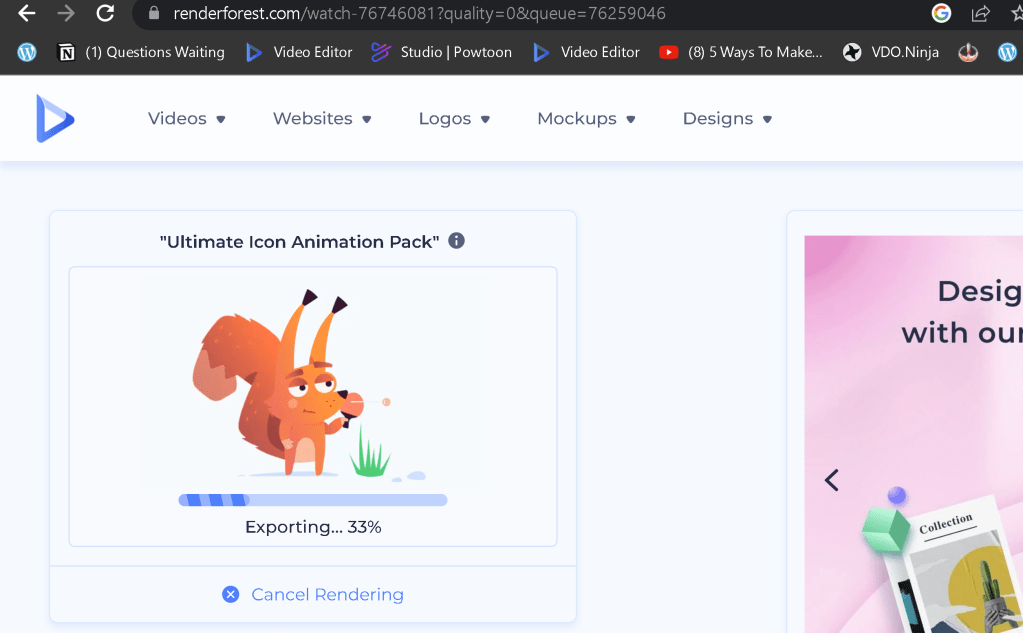Click the X icon next to Cancel Rendering
This screenshot has width=1023, height=633.
click(230, 594)
